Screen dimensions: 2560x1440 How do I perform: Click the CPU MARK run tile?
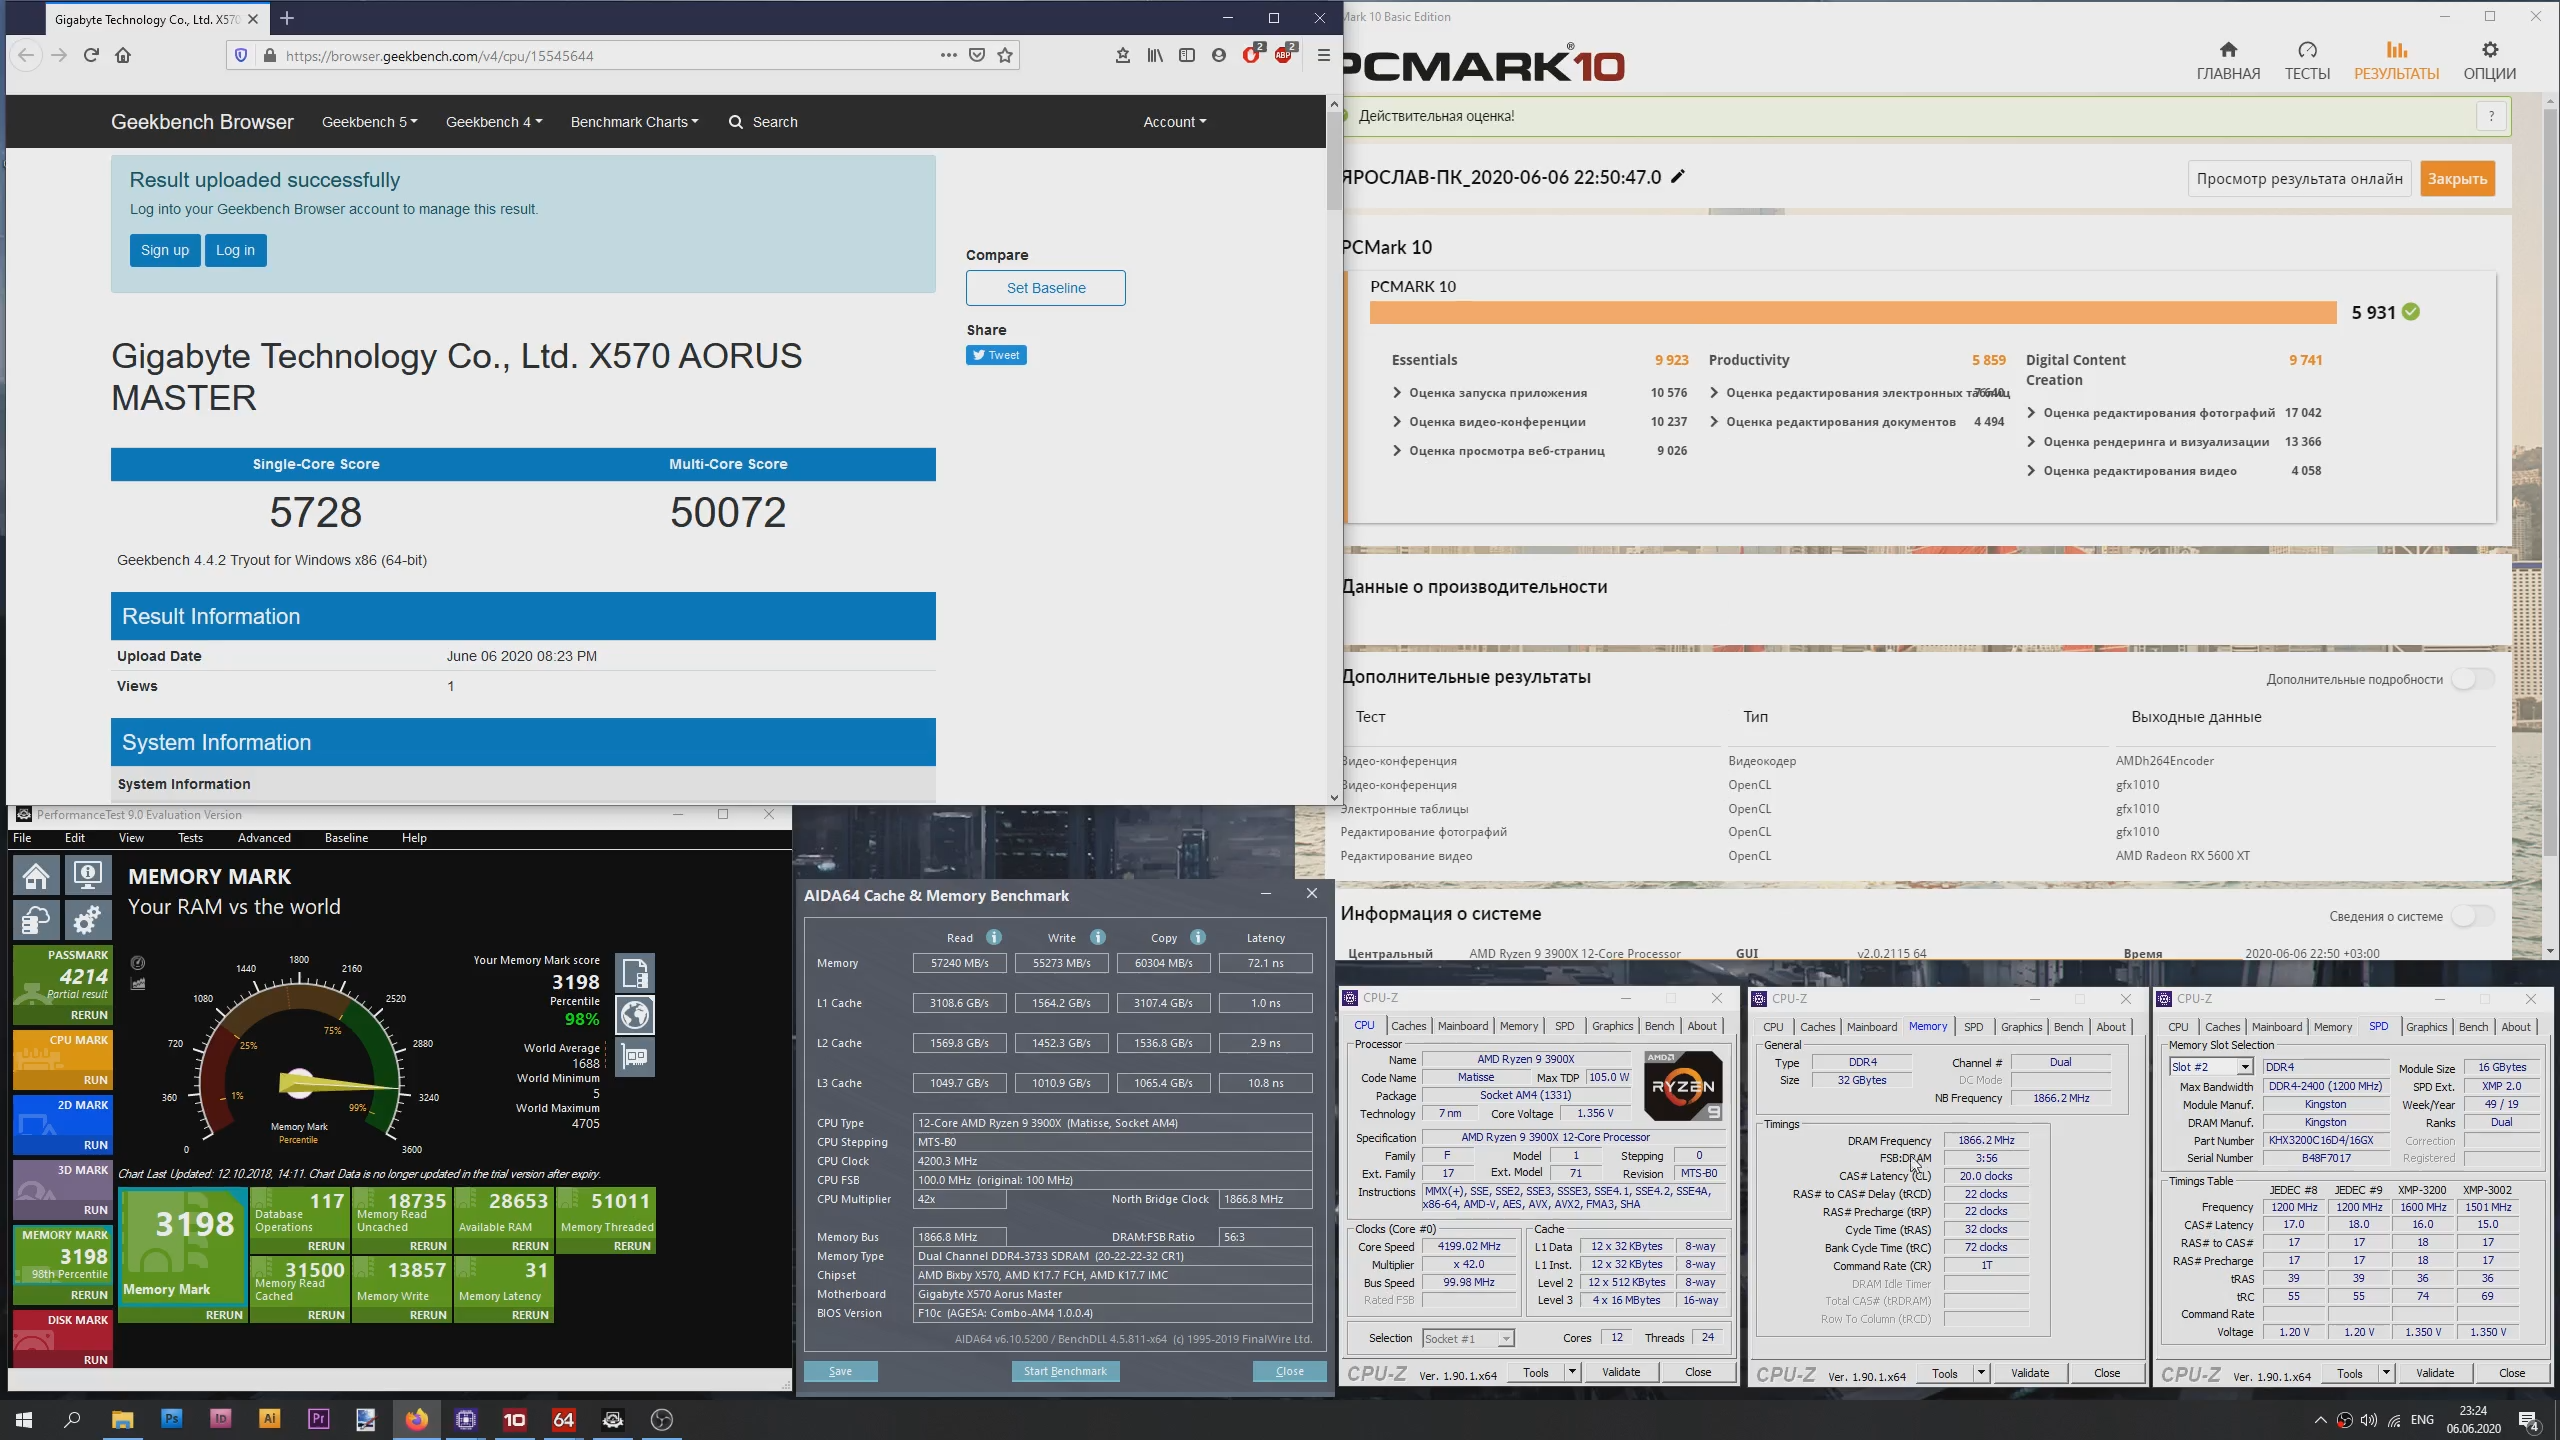pyautogui.click(x=63, y=1060)
